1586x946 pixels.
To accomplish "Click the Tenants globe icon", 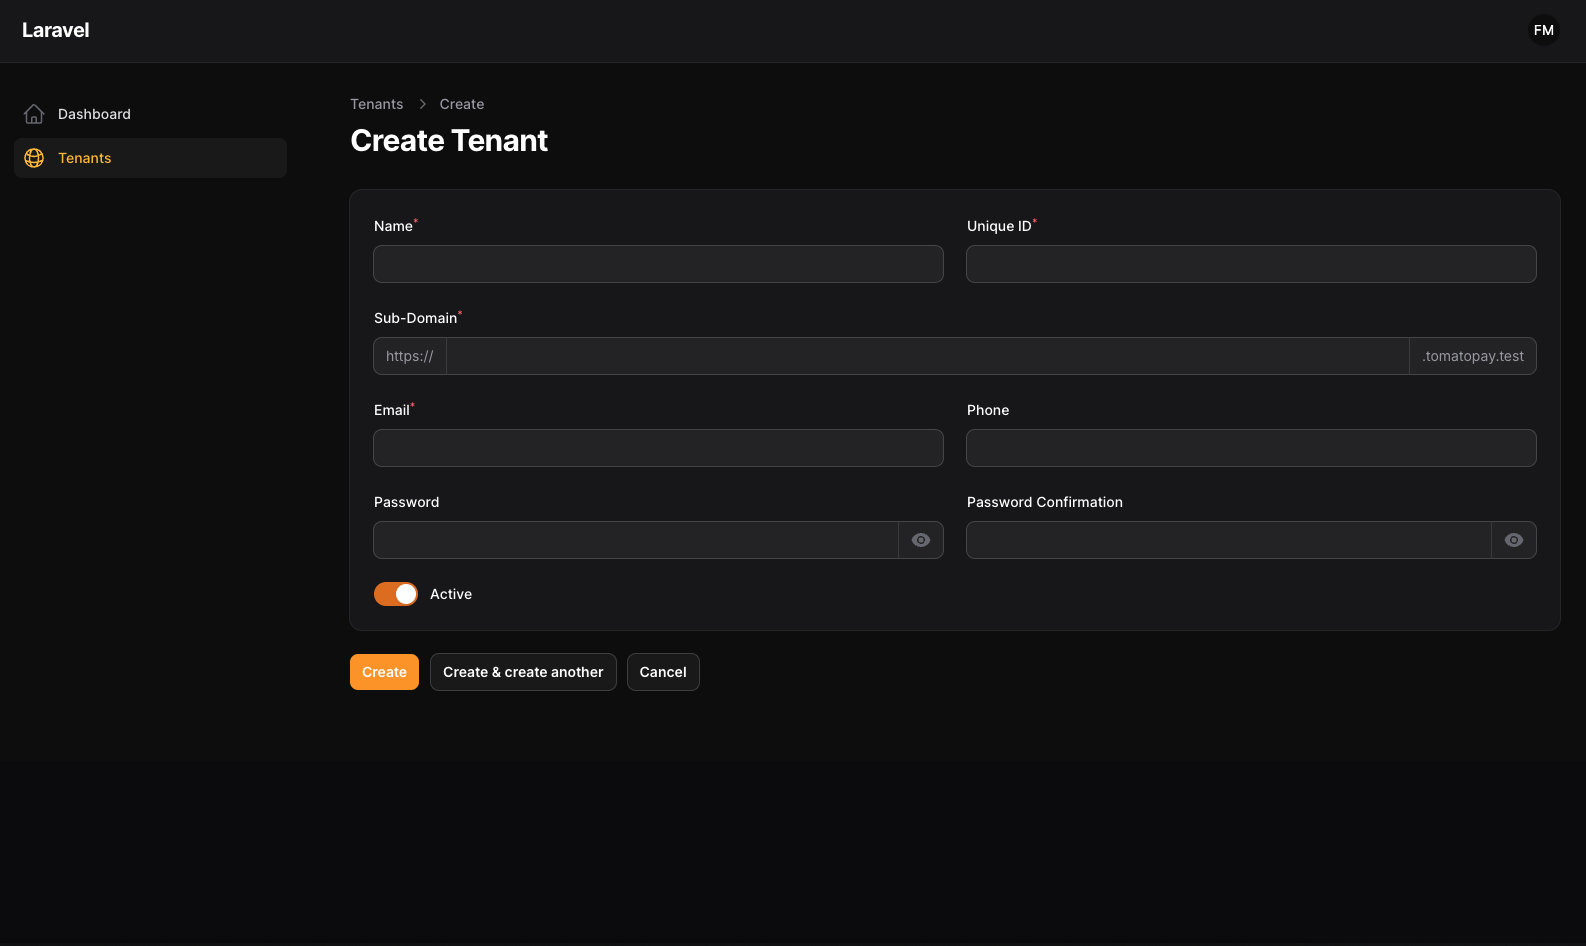I will pyautogui.click(x=34, y=158).
